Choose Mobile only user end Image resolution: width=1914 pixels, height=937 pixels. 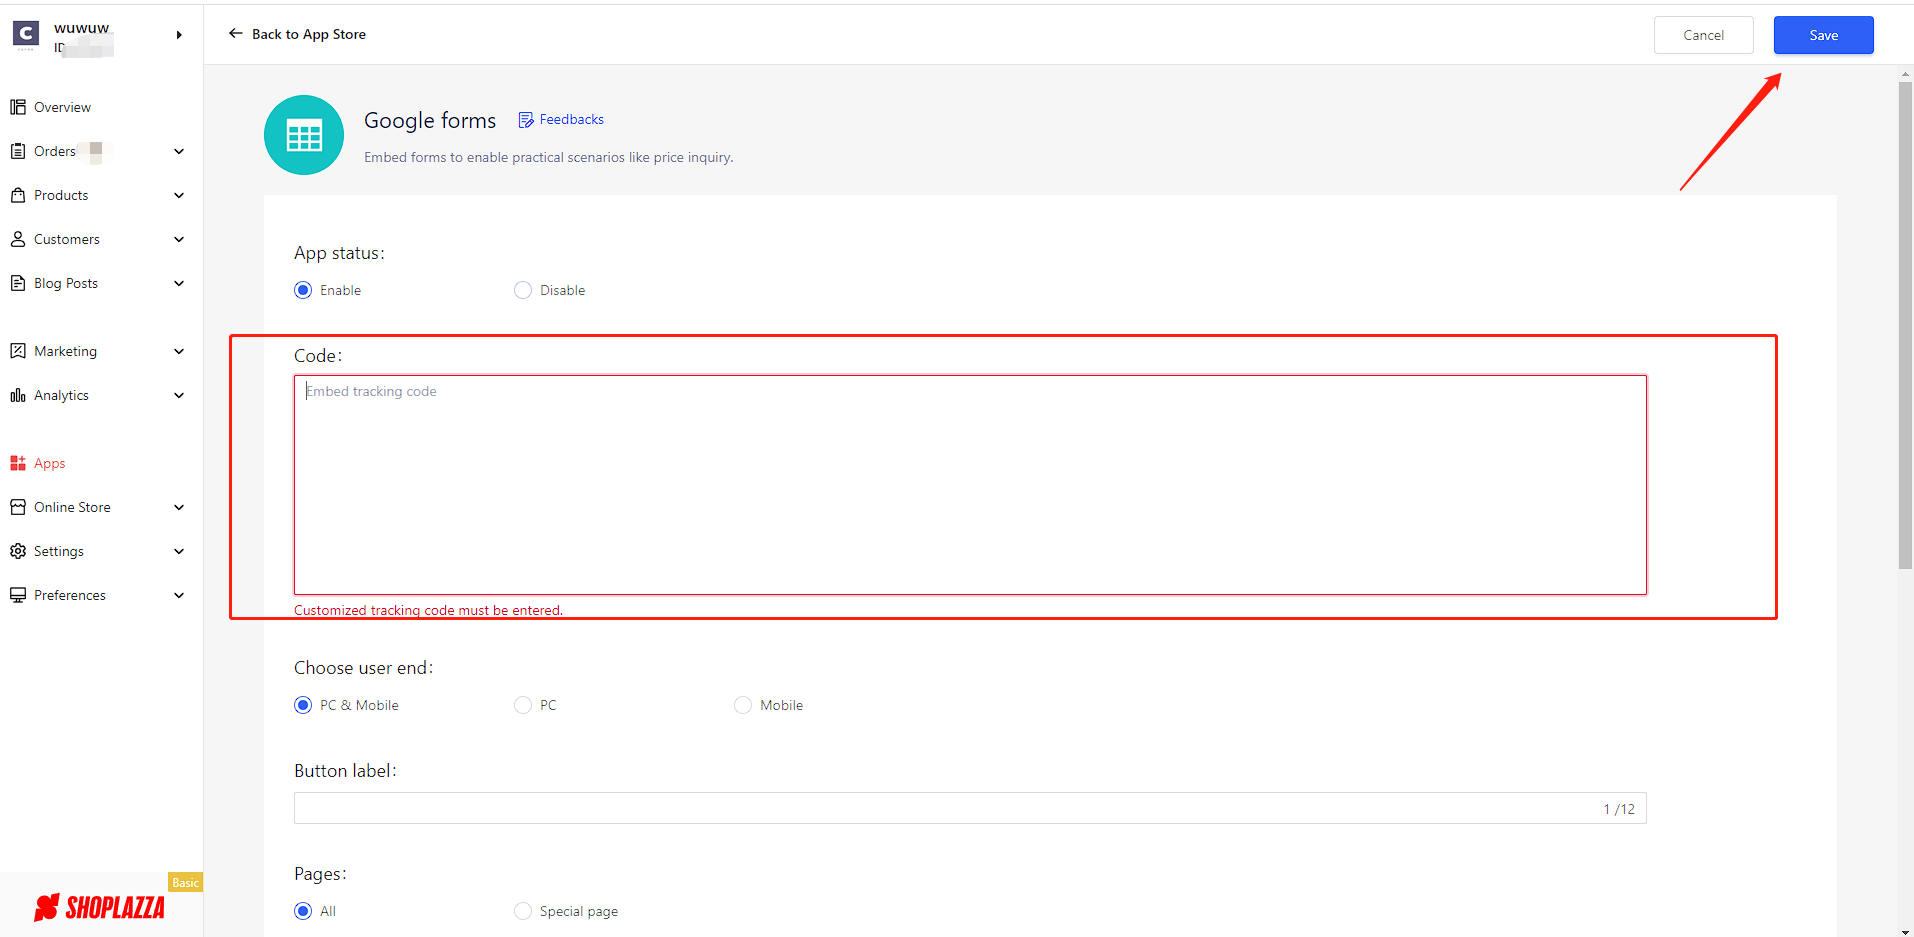743,705
